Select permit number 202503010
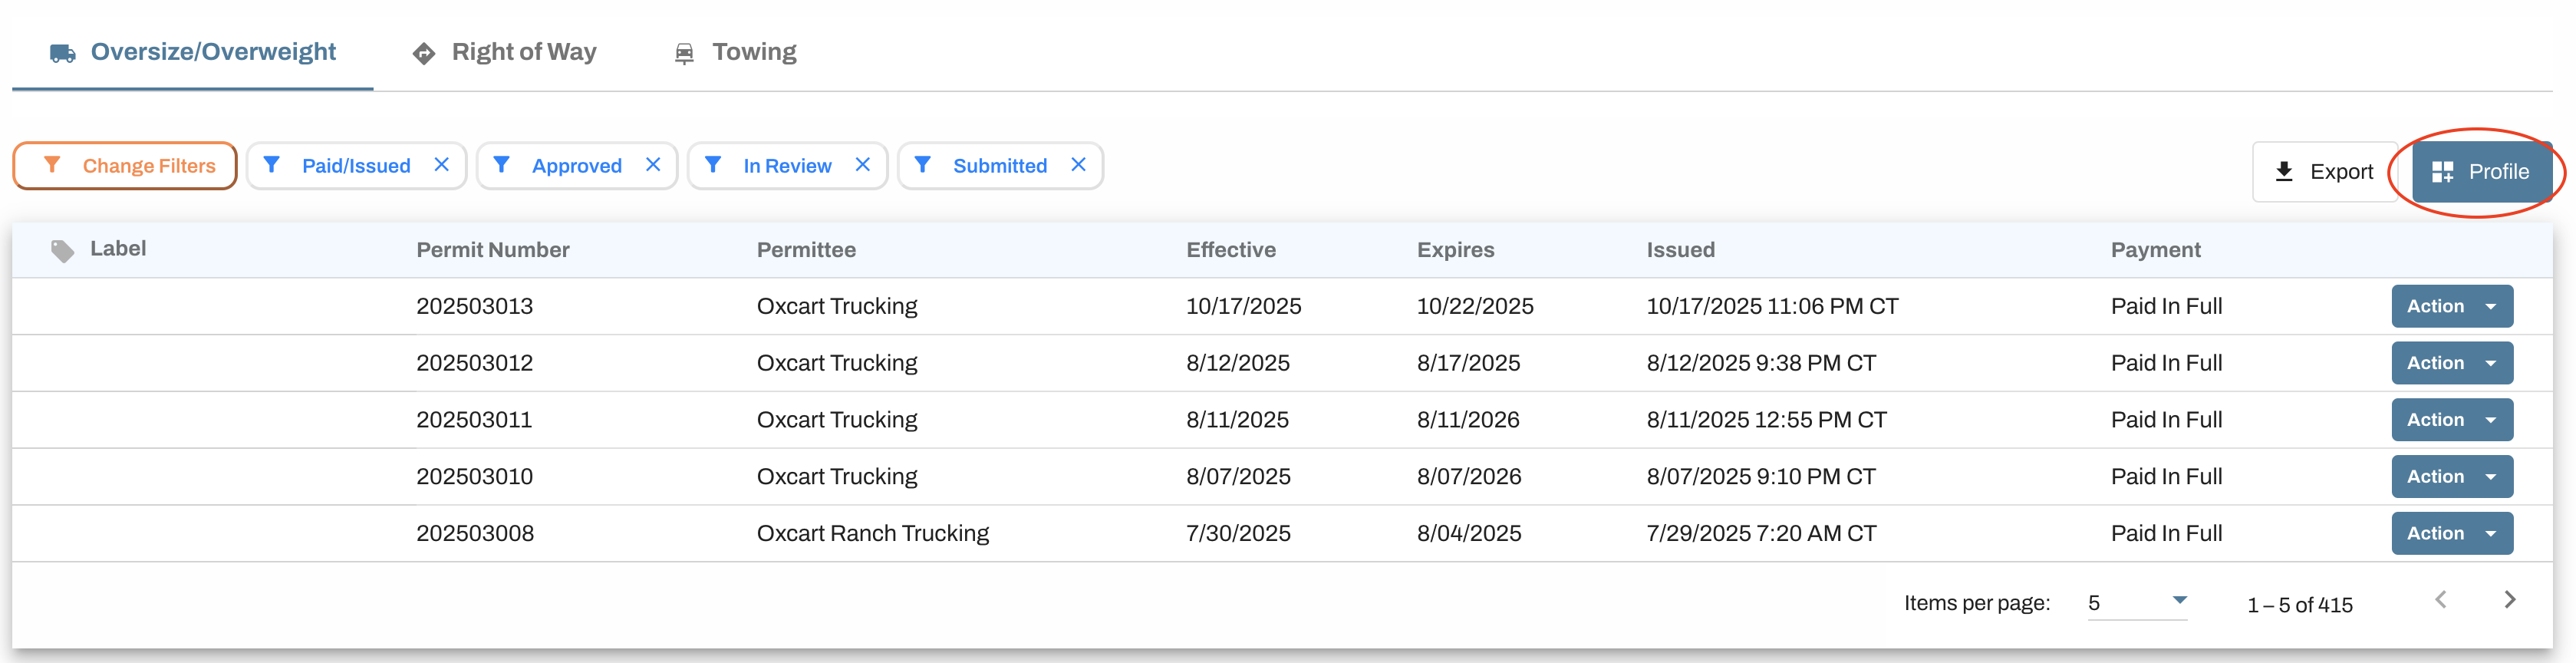 tap(475, 477)
